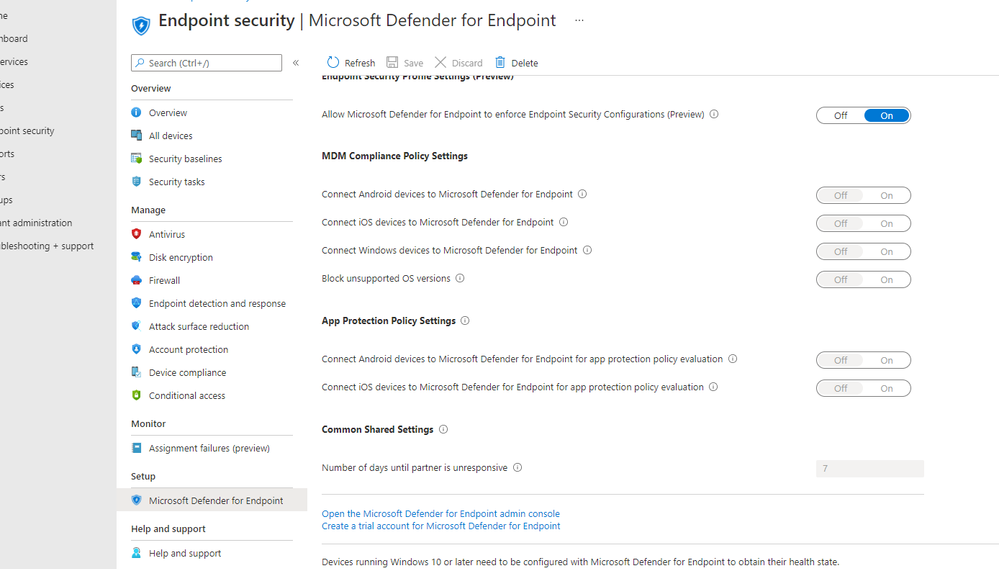The width and height of the screenshot is (999, 569).
Task: Click info icon next to Common Shared Settings
Action: (443, 430)
